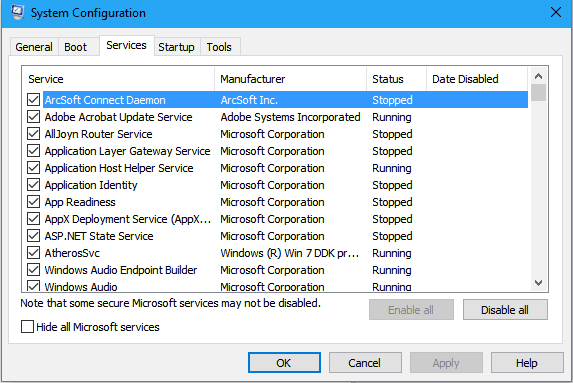Uncheck ArcSoft Connect Daemon service

[x=33, y=99]
